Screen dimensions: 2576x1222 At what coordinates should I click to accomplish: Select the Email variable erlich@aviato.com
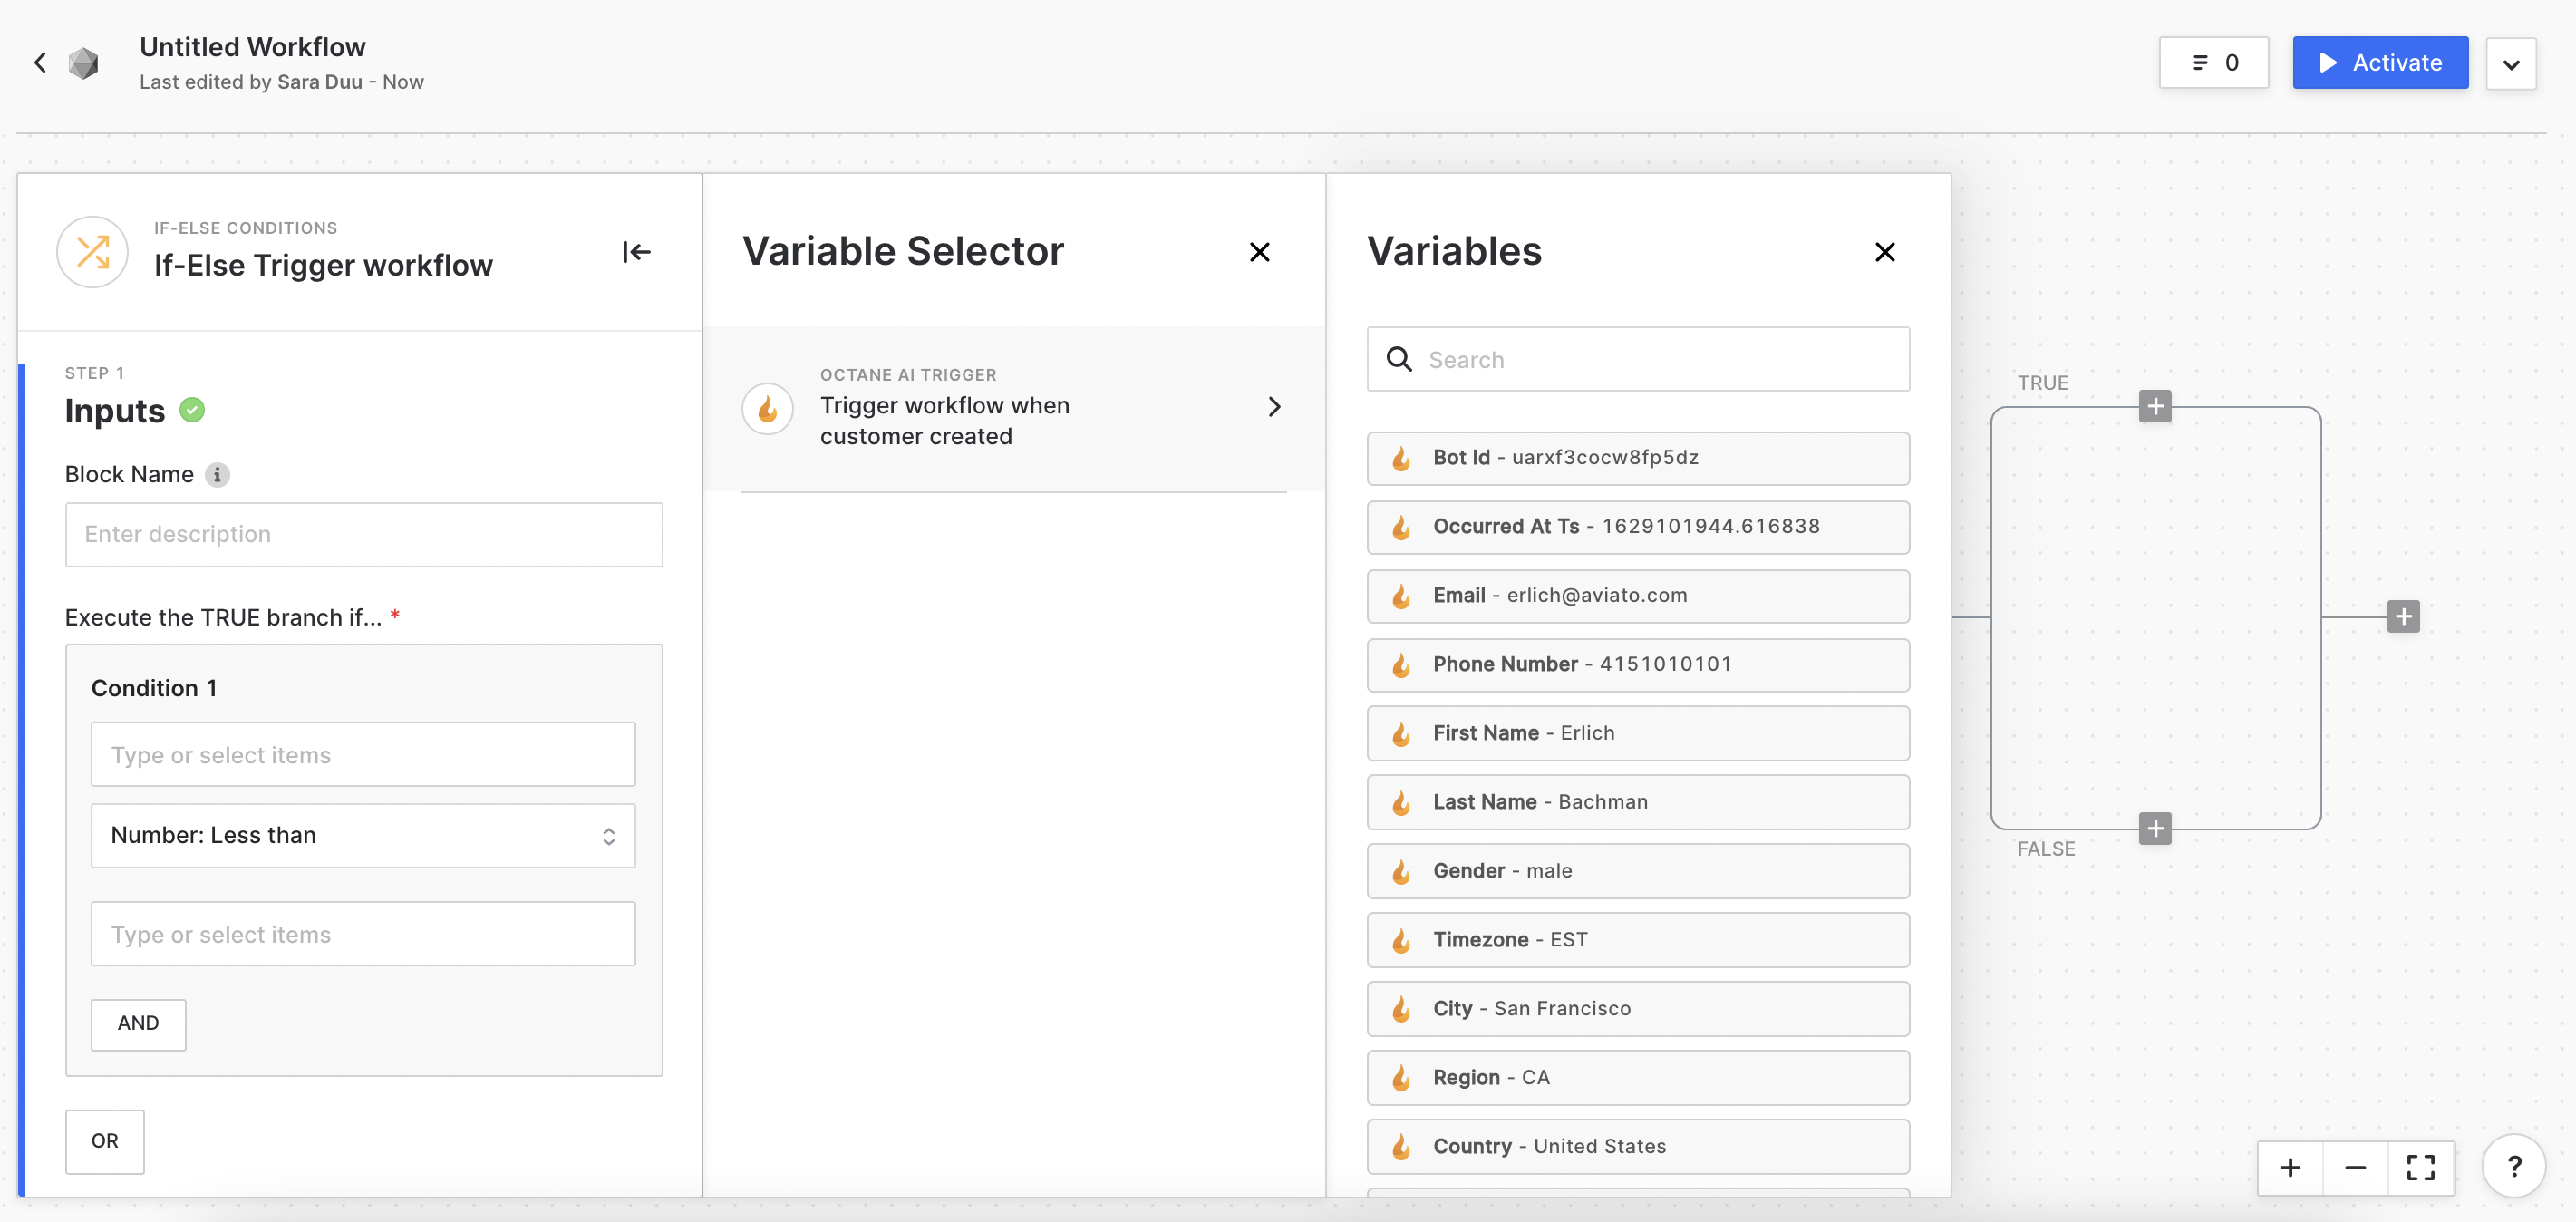(x=1637, y=596)
